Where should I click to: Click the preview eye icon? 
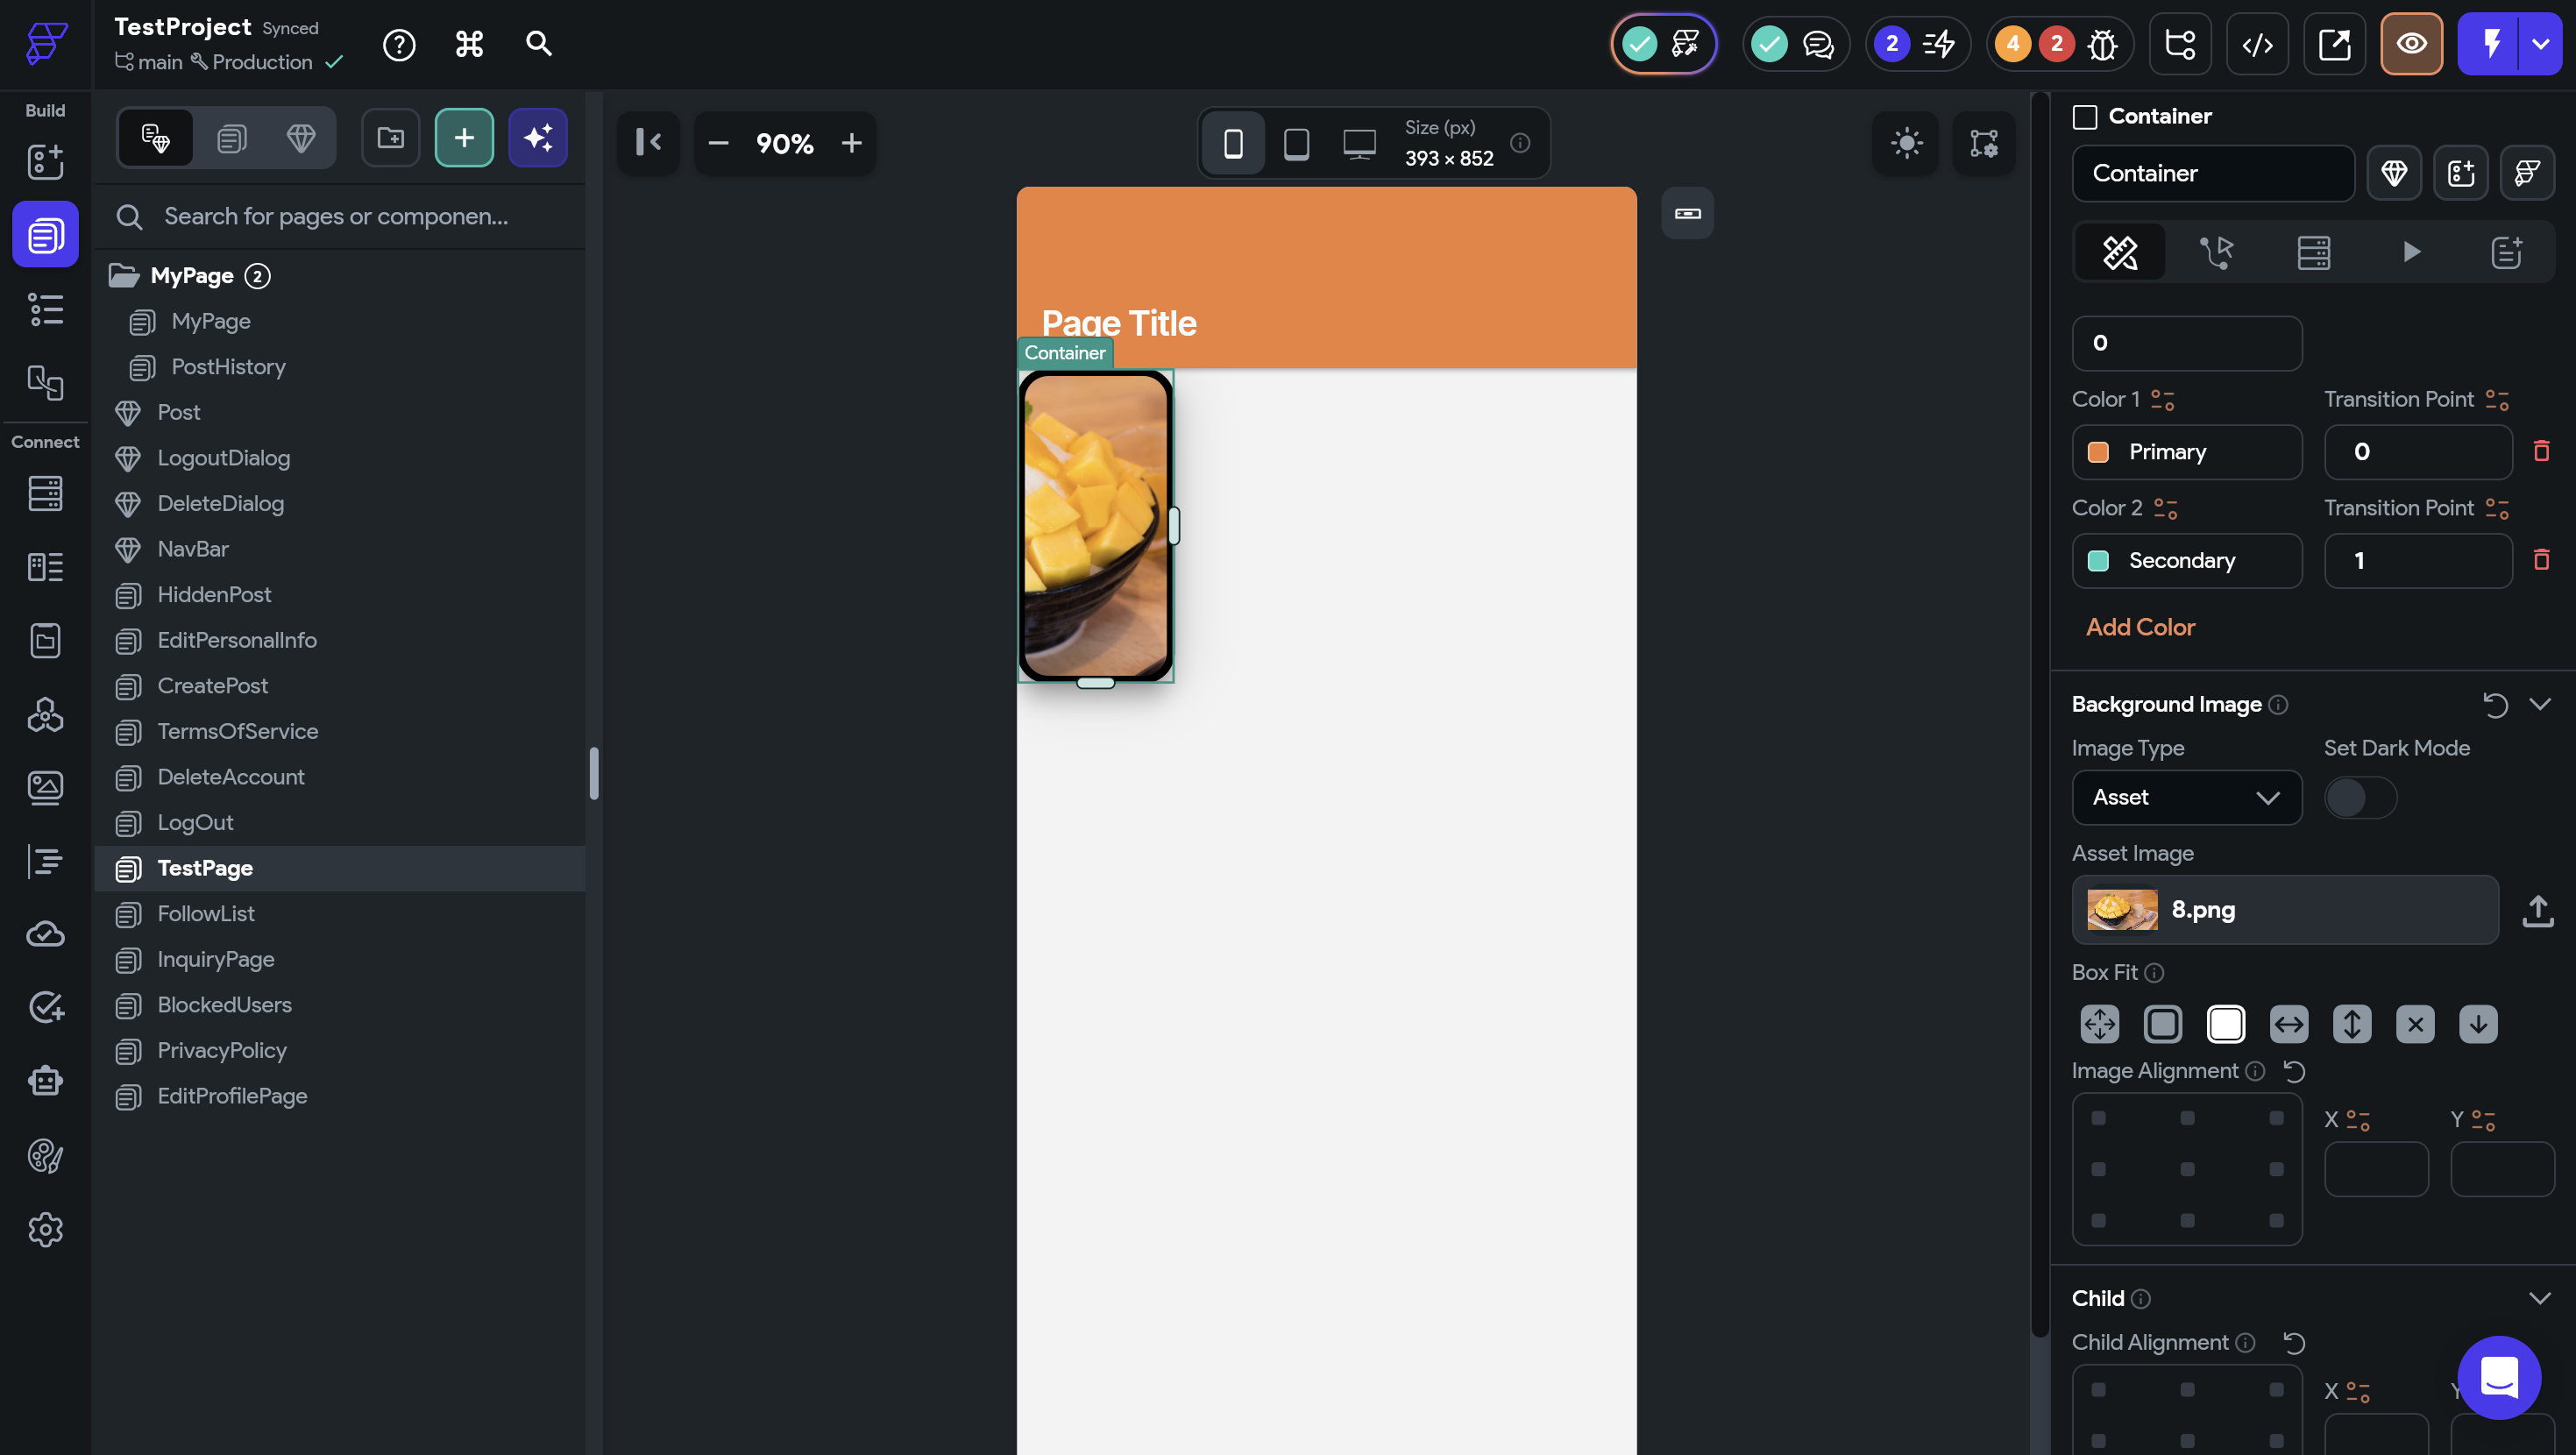coord(2411,44)
